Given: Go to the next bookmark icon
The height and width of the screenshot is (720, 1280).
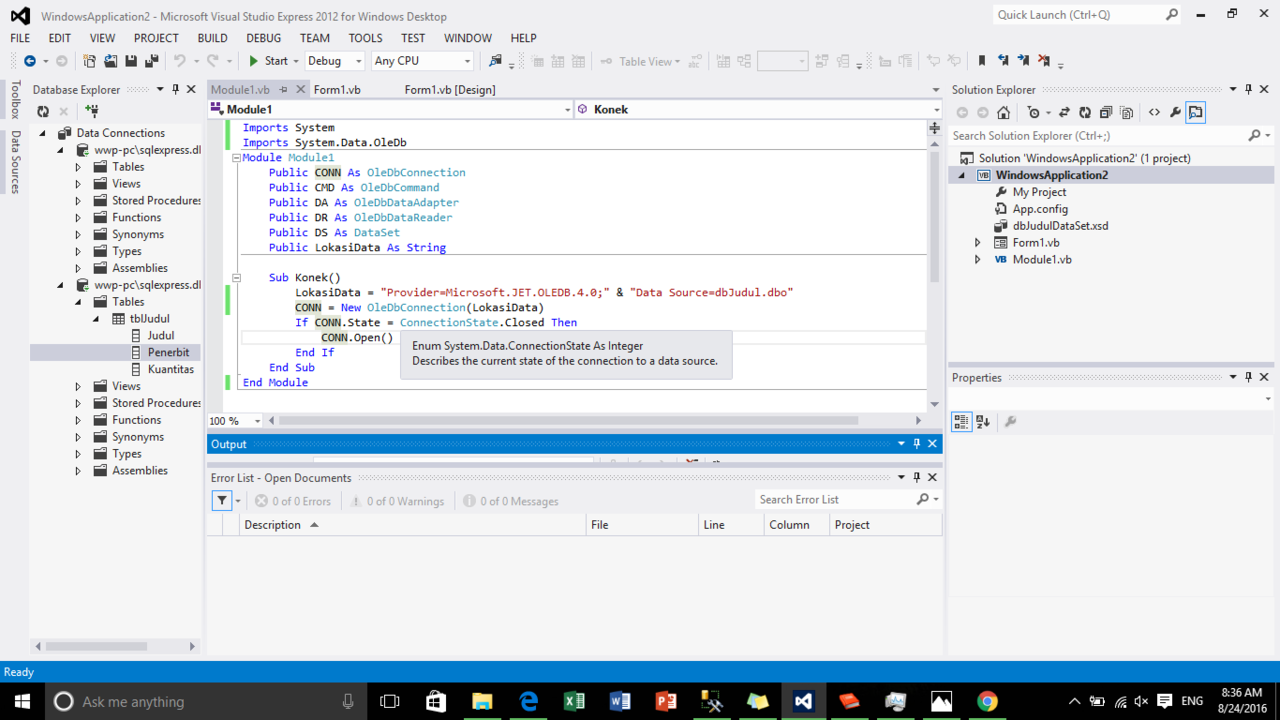Looking at the screenshot, I should (1024, 61).
